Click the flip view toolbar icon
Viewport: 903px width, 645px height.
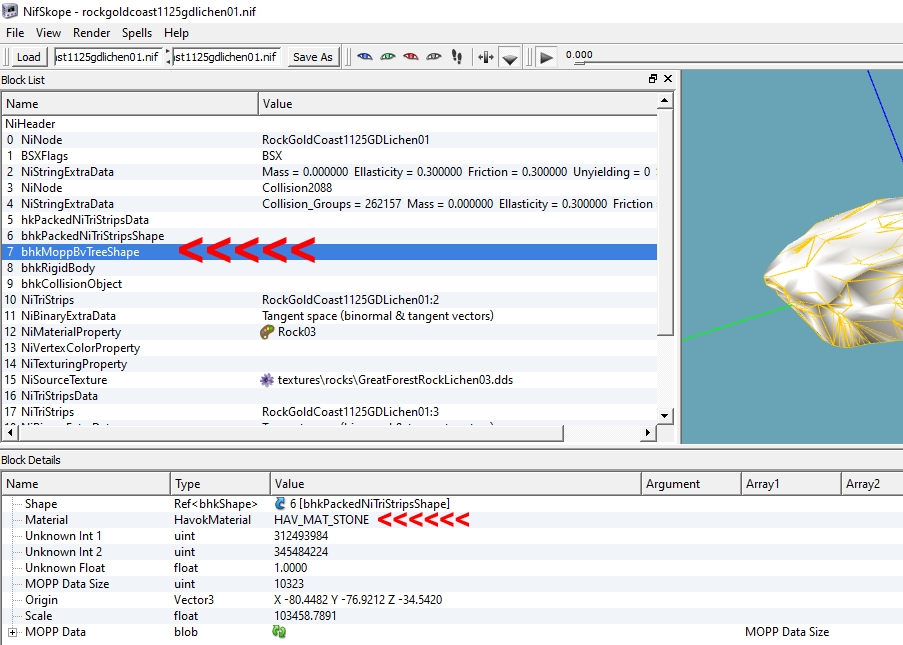point(485,57)
